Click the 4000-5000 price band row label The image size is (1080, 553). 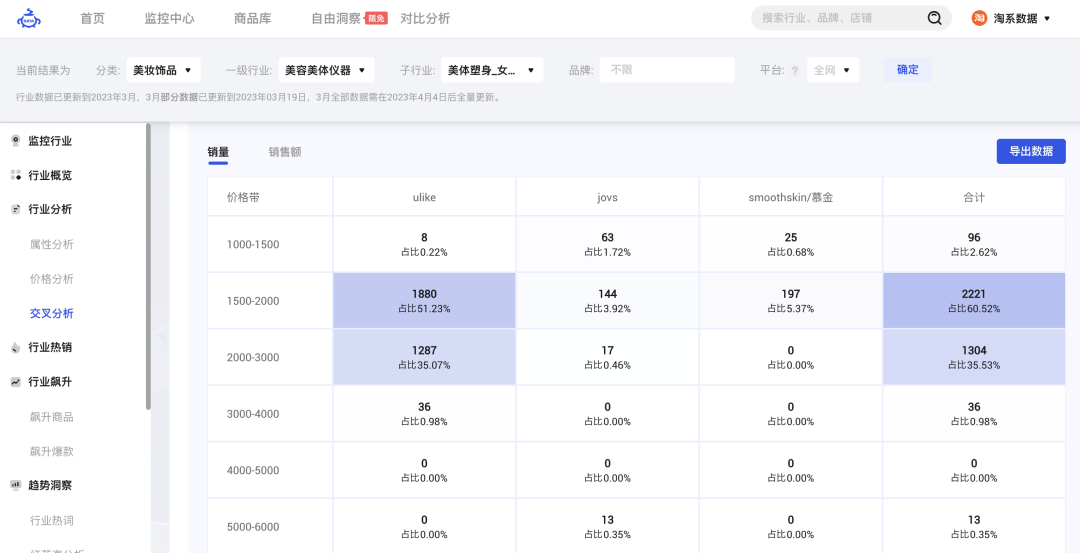click(x=253, y=470)
